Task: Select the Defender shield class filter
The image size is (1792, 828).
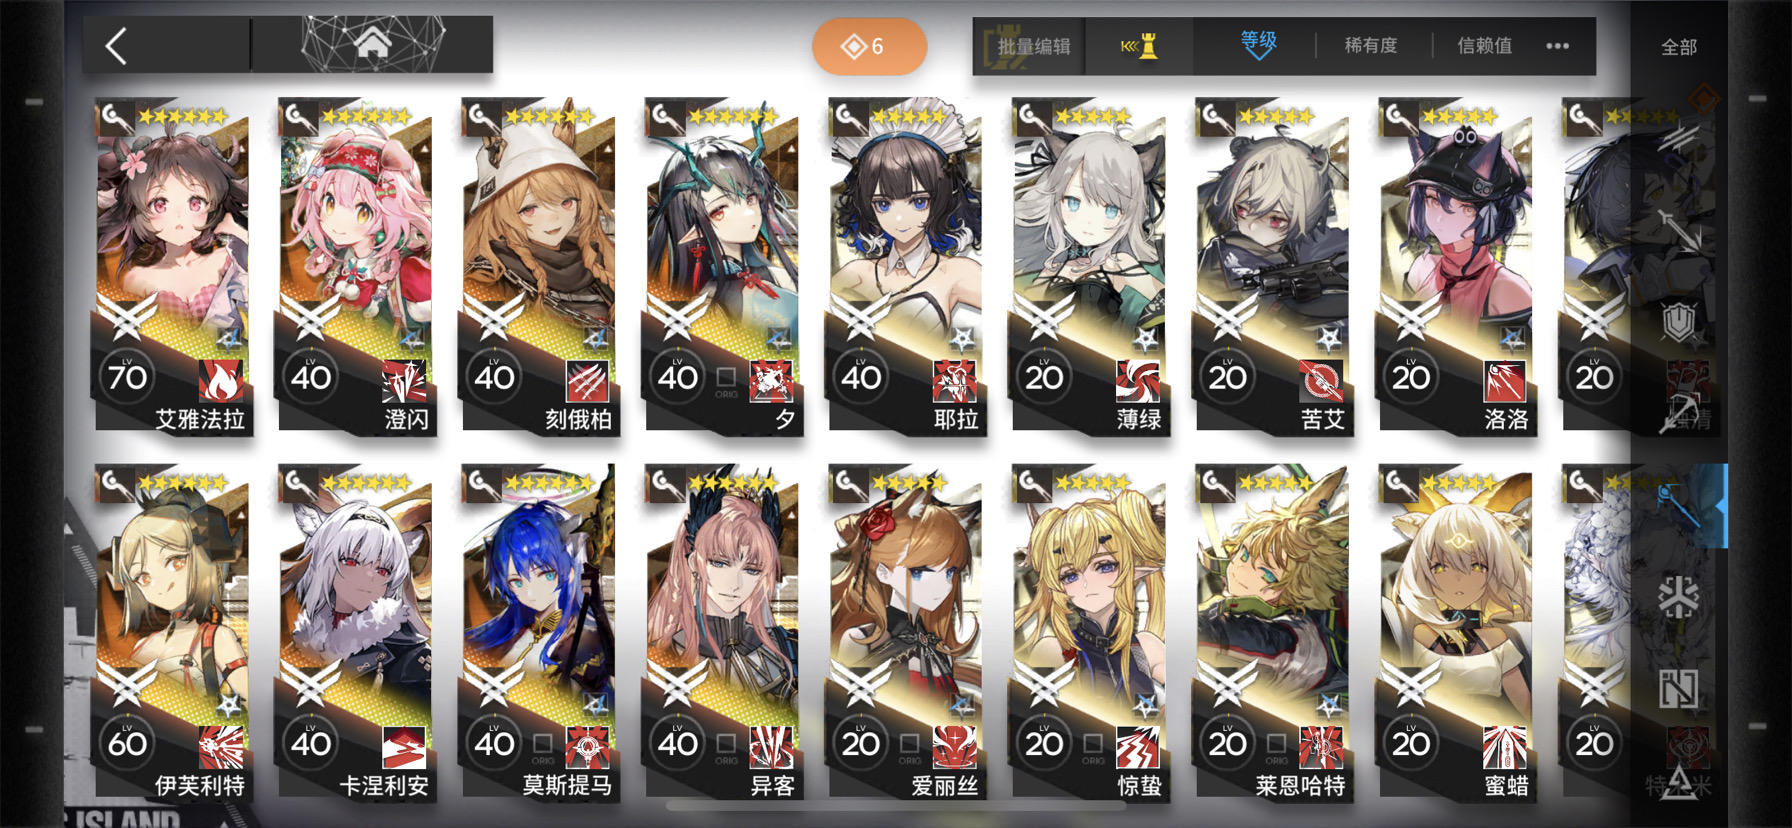Action: [1679, 321]
